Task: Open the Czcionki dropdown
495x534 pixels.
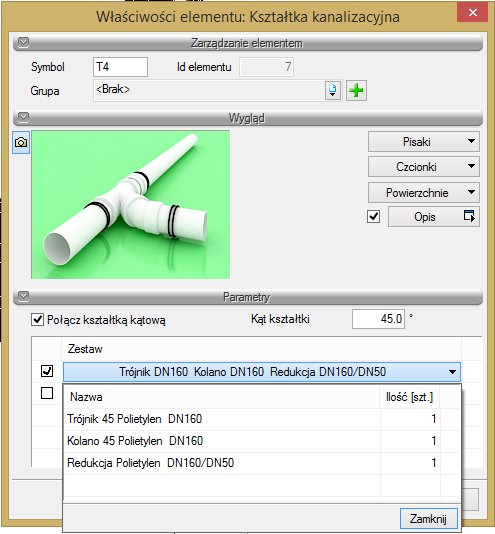Action: pos(424,167)
